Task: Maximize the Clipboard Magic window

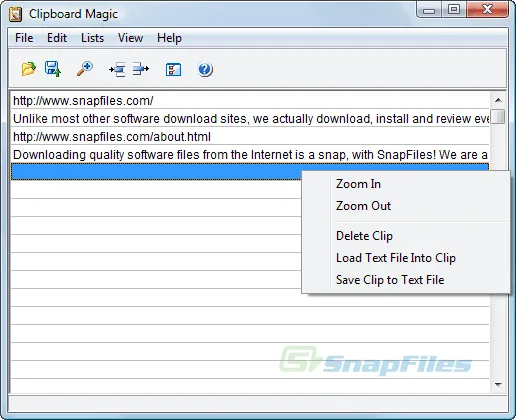Action: tap(454, 10)
